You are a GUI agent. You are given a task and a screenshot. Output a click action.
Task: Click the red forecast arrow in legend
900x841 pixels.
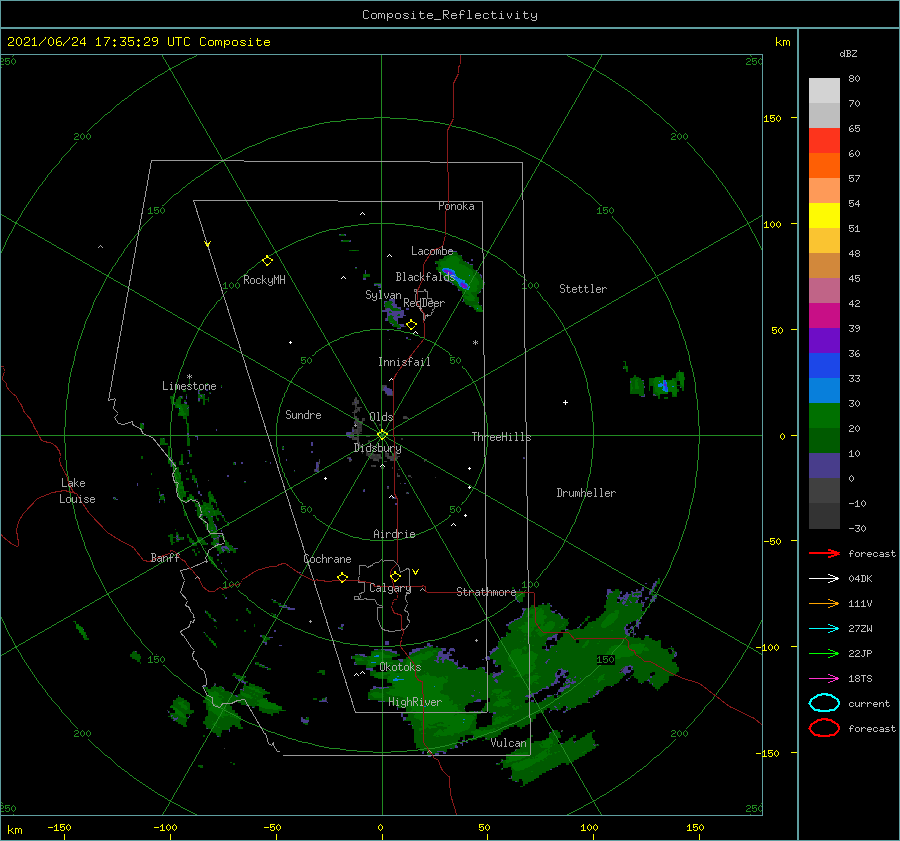(824, 553)
